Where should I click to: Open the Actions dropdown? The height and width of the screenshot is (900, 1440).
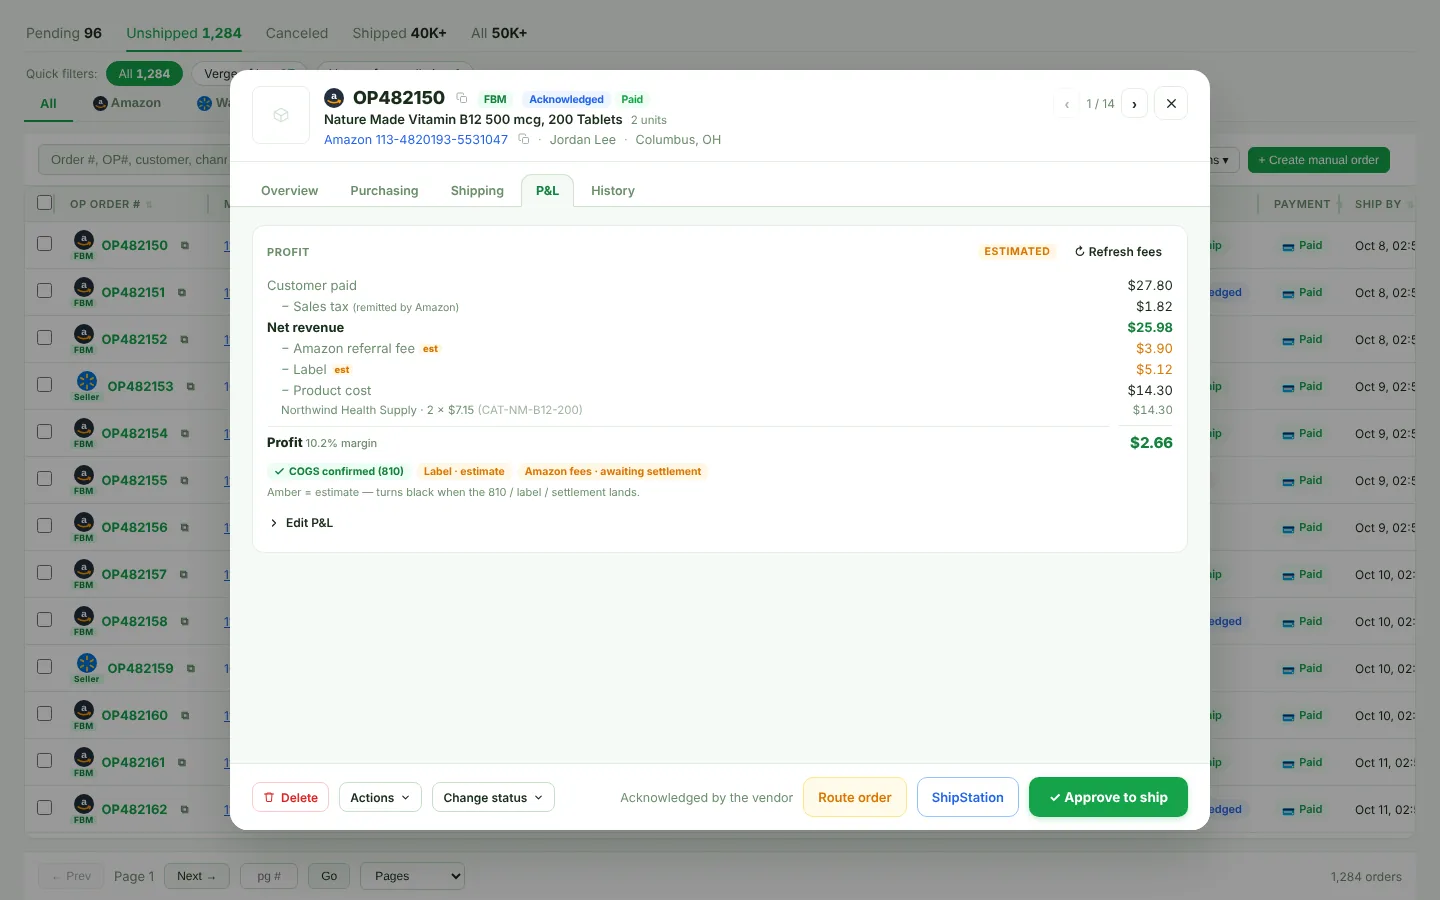pyautogui.click(x=380, y=797)
